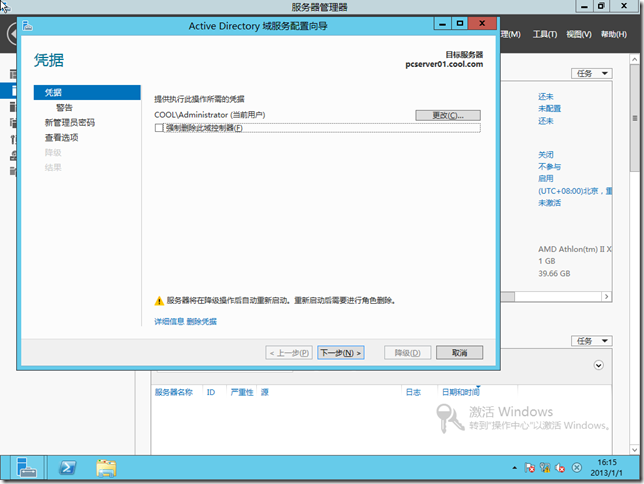Image resolution: width=644 pixels, height=484 pixels.
Task: Show hidden tray icons arrow
Action: [x=514, y=468]
